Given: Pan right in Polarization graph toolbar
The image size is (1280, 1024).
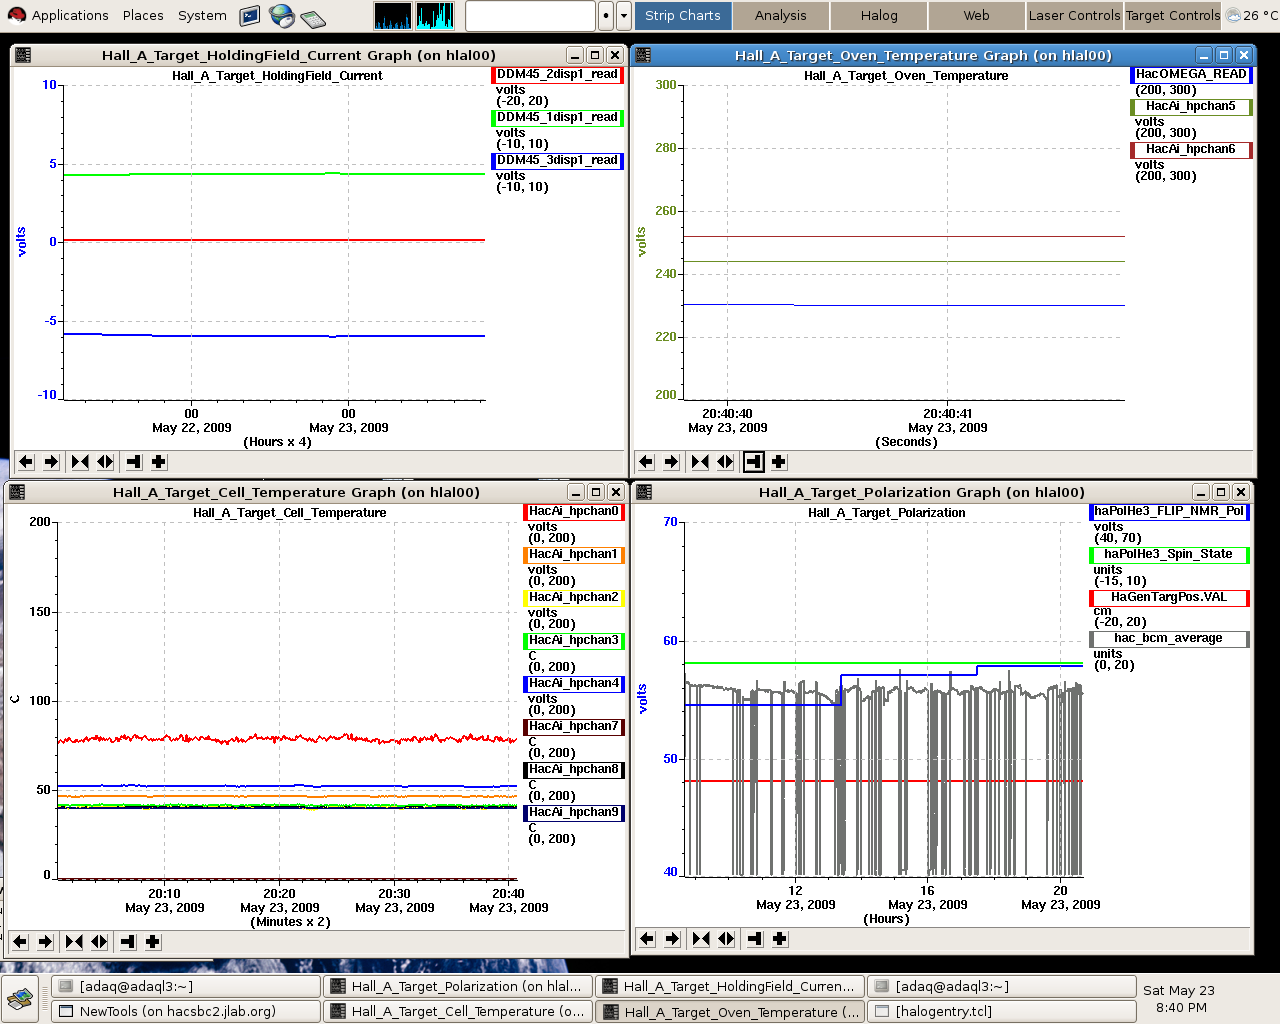Looking at the screenshot, I should tap(673, 939).
